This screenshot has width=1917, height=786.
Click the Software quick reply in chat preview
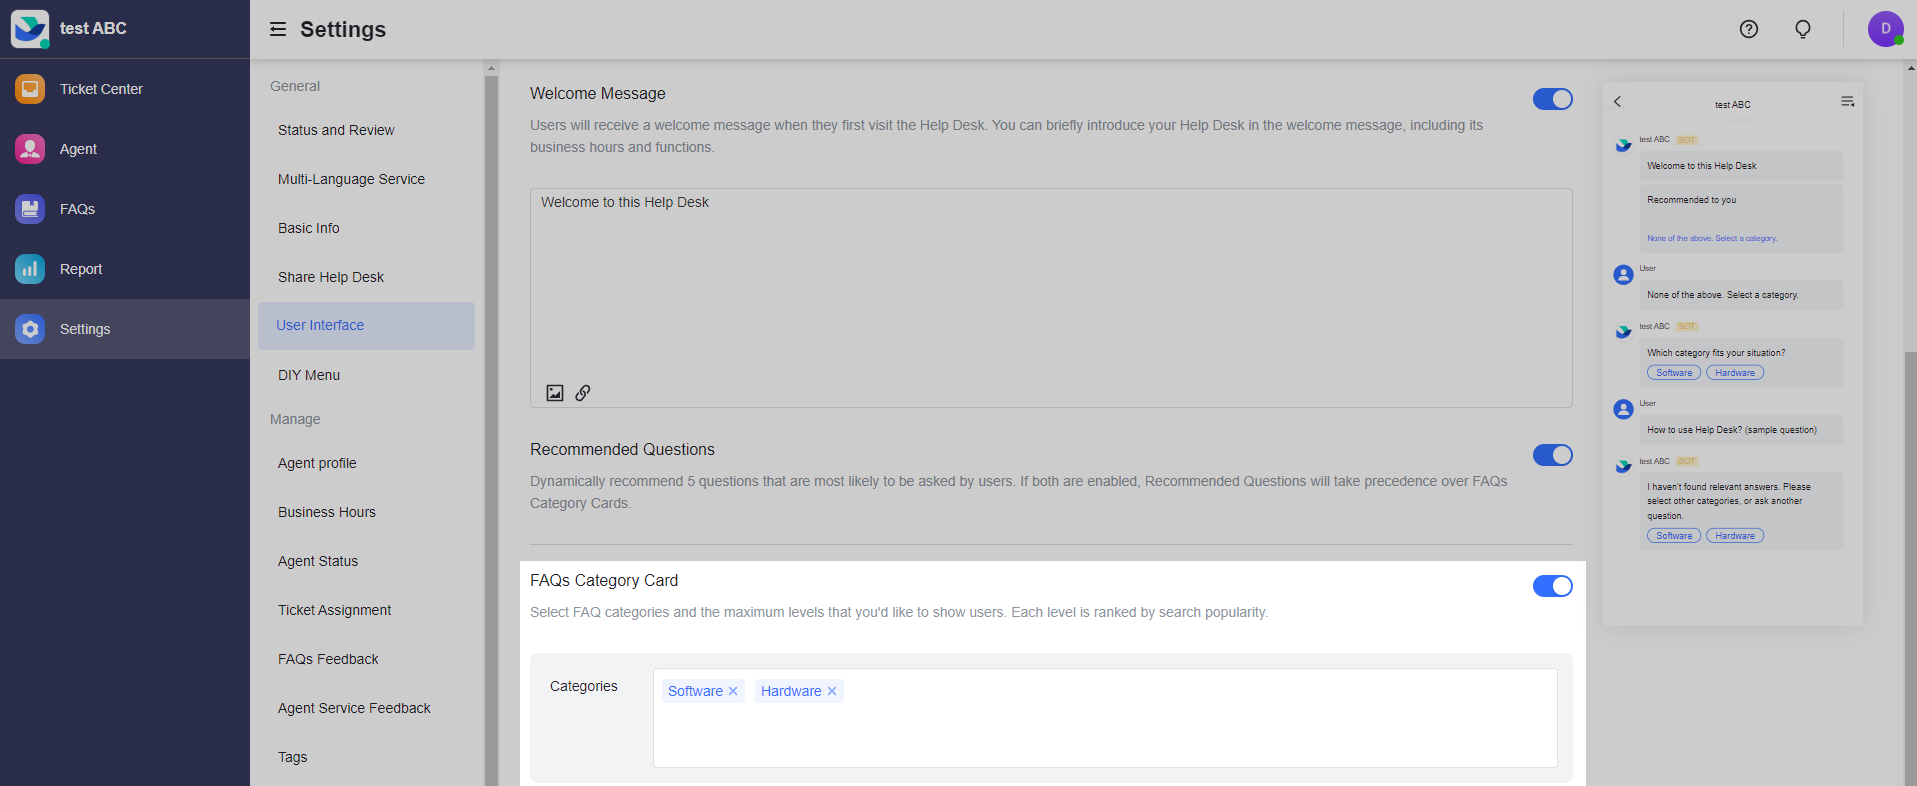tap(1673, 372)
